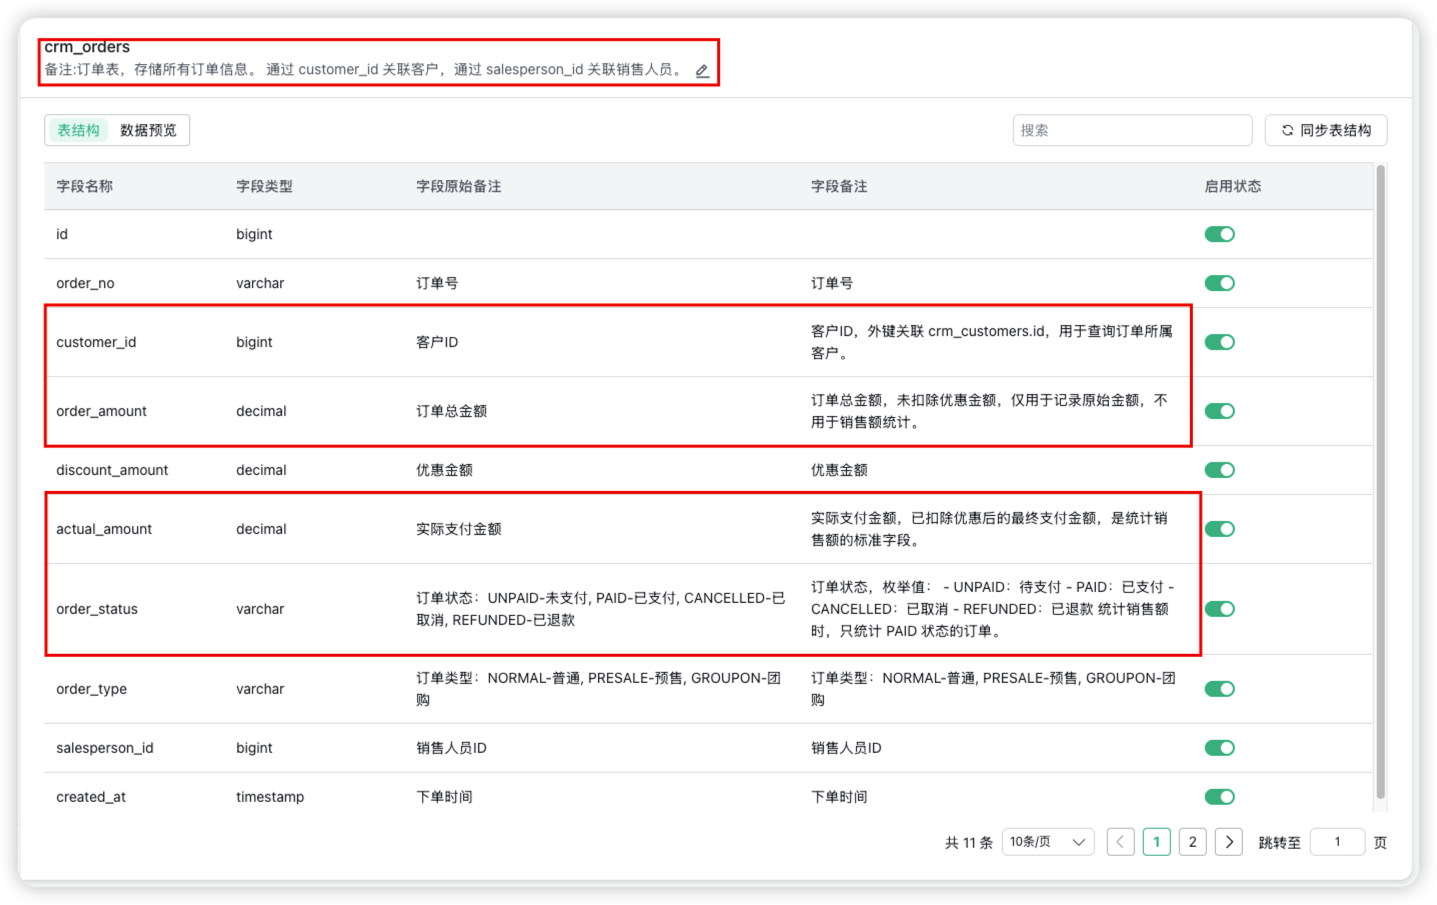Viewport: 1437px width, 905px height.
Task: Disable the discount_amount field toggle
Action: click(x=1219, y=469)
